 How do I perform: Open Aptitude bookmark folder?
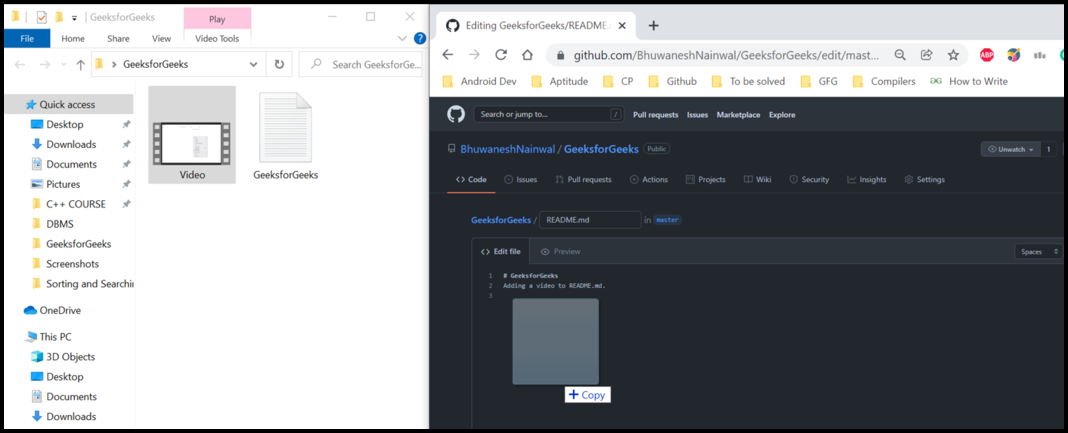[x=560, y=81]
